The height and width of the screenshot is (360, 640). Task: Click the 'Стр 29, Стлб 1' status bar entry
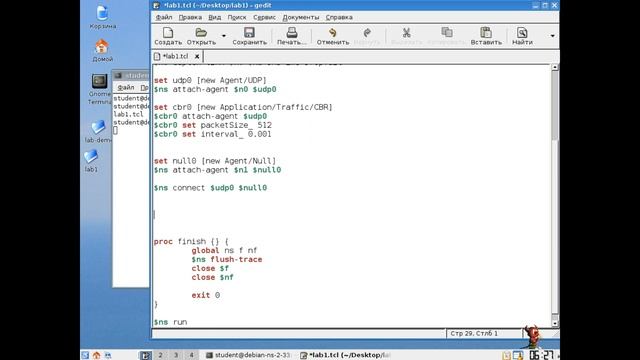pos(474,333)
